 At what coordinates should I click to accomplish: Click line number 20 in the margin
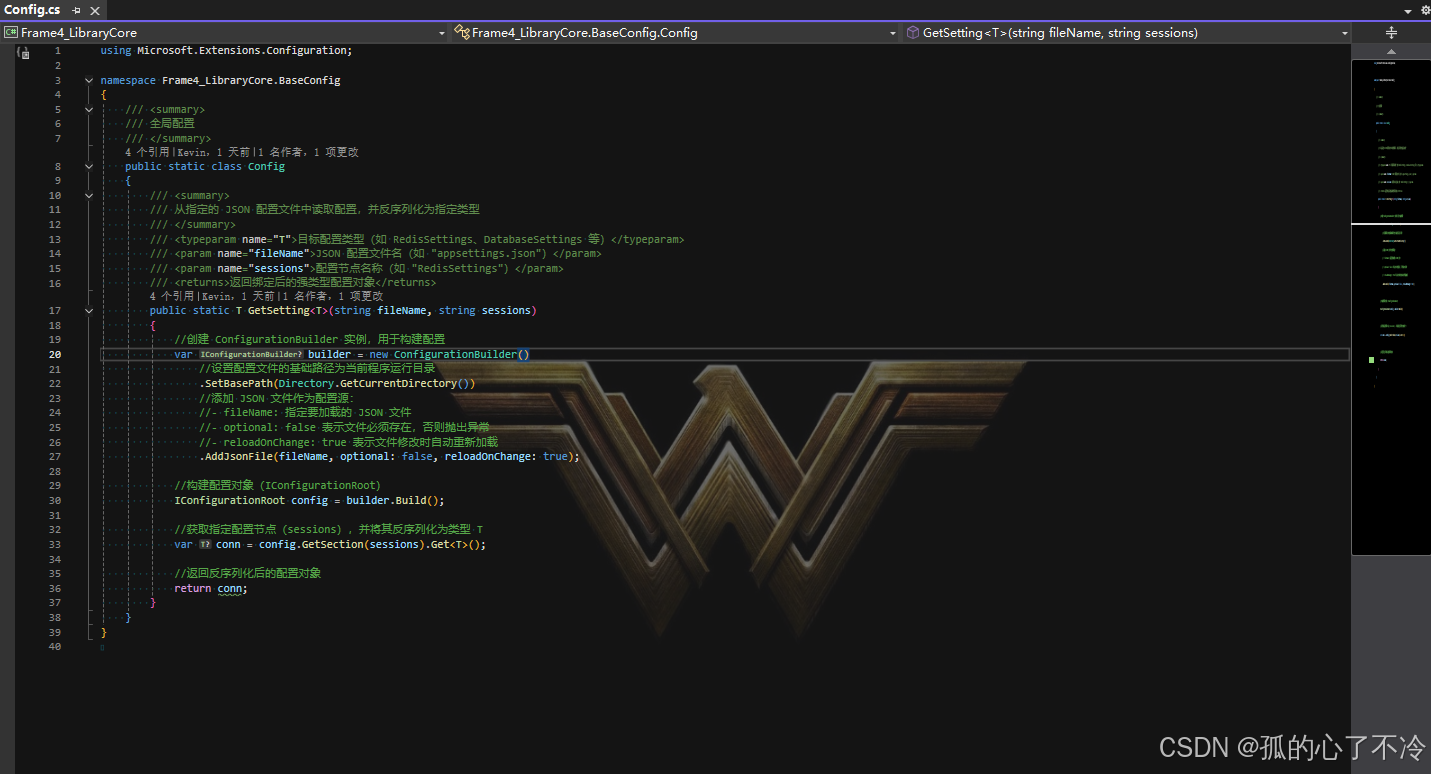coord(54,355)
